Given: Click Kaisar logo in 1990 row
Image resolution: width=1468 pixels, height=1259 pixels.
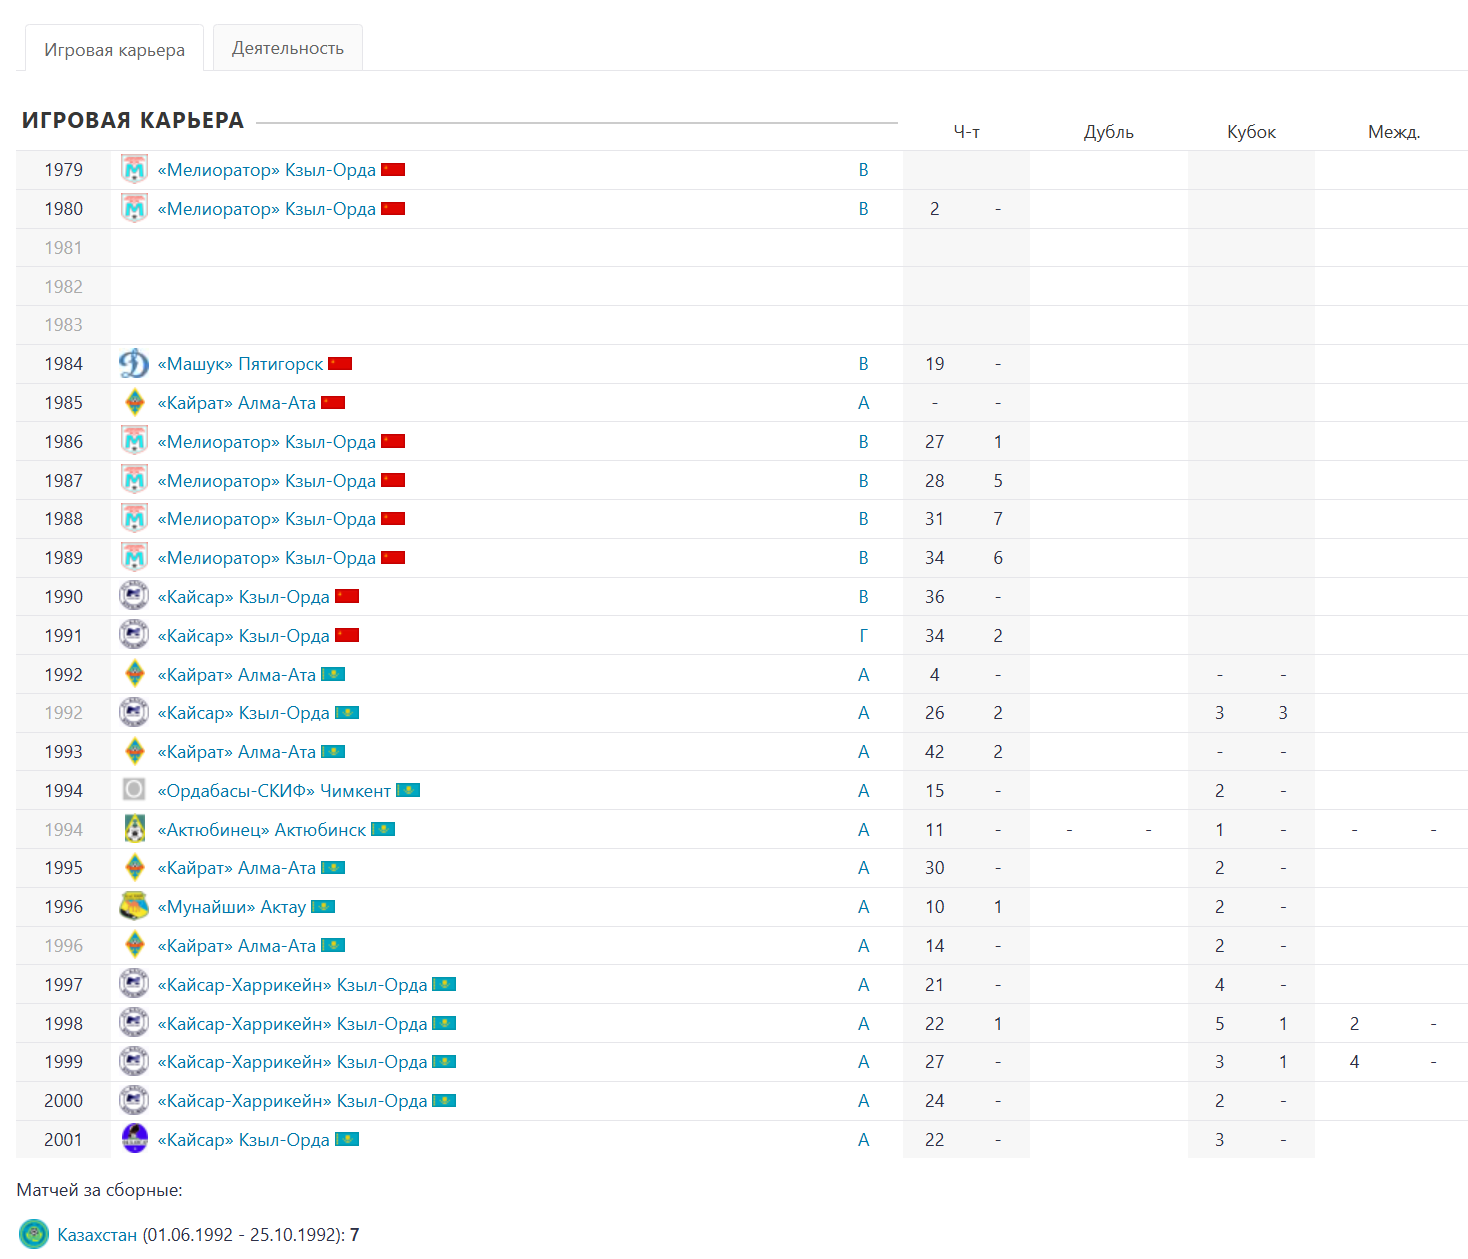Looking at the screenshot, I should pyautogui.click(x=134, y=596).
